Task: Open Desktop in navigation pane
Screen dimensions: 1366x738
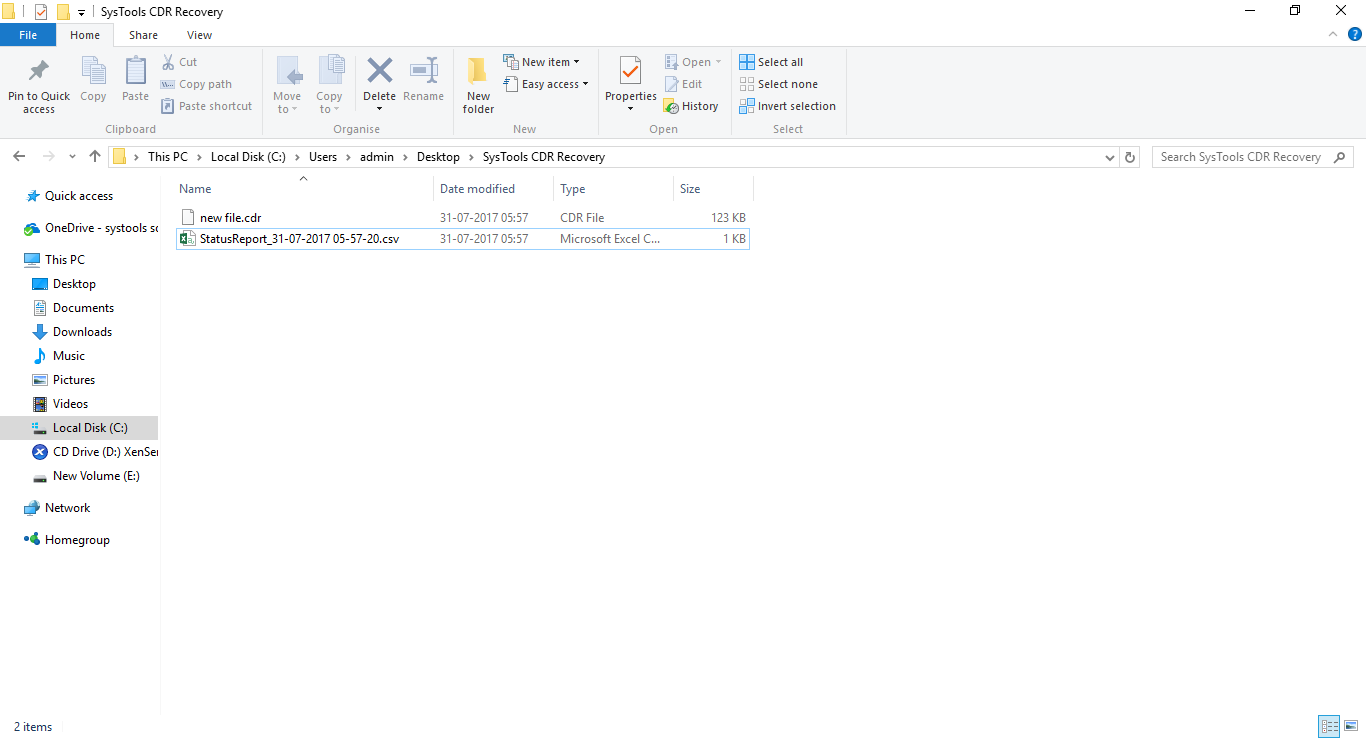Action: [x=74, y=284]
